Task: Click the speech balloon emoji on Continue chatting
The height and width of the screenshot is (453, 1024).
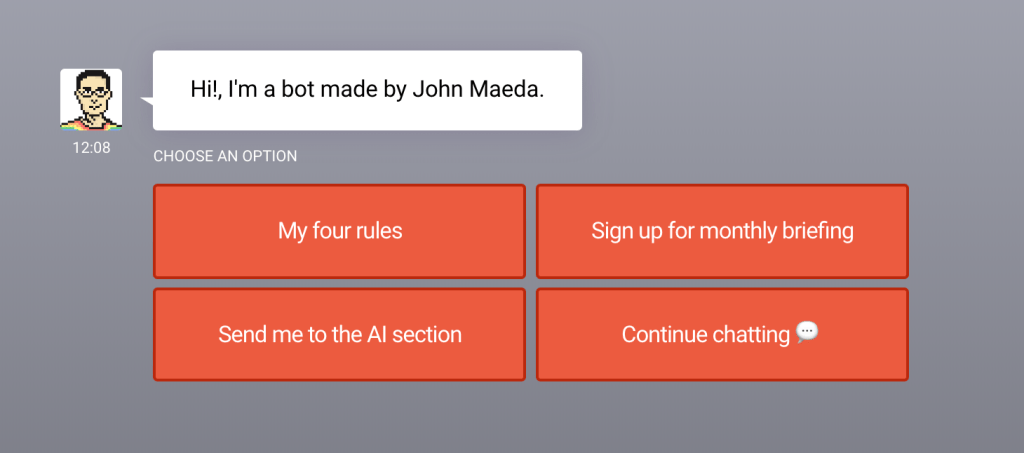Action: coord(807,333)
